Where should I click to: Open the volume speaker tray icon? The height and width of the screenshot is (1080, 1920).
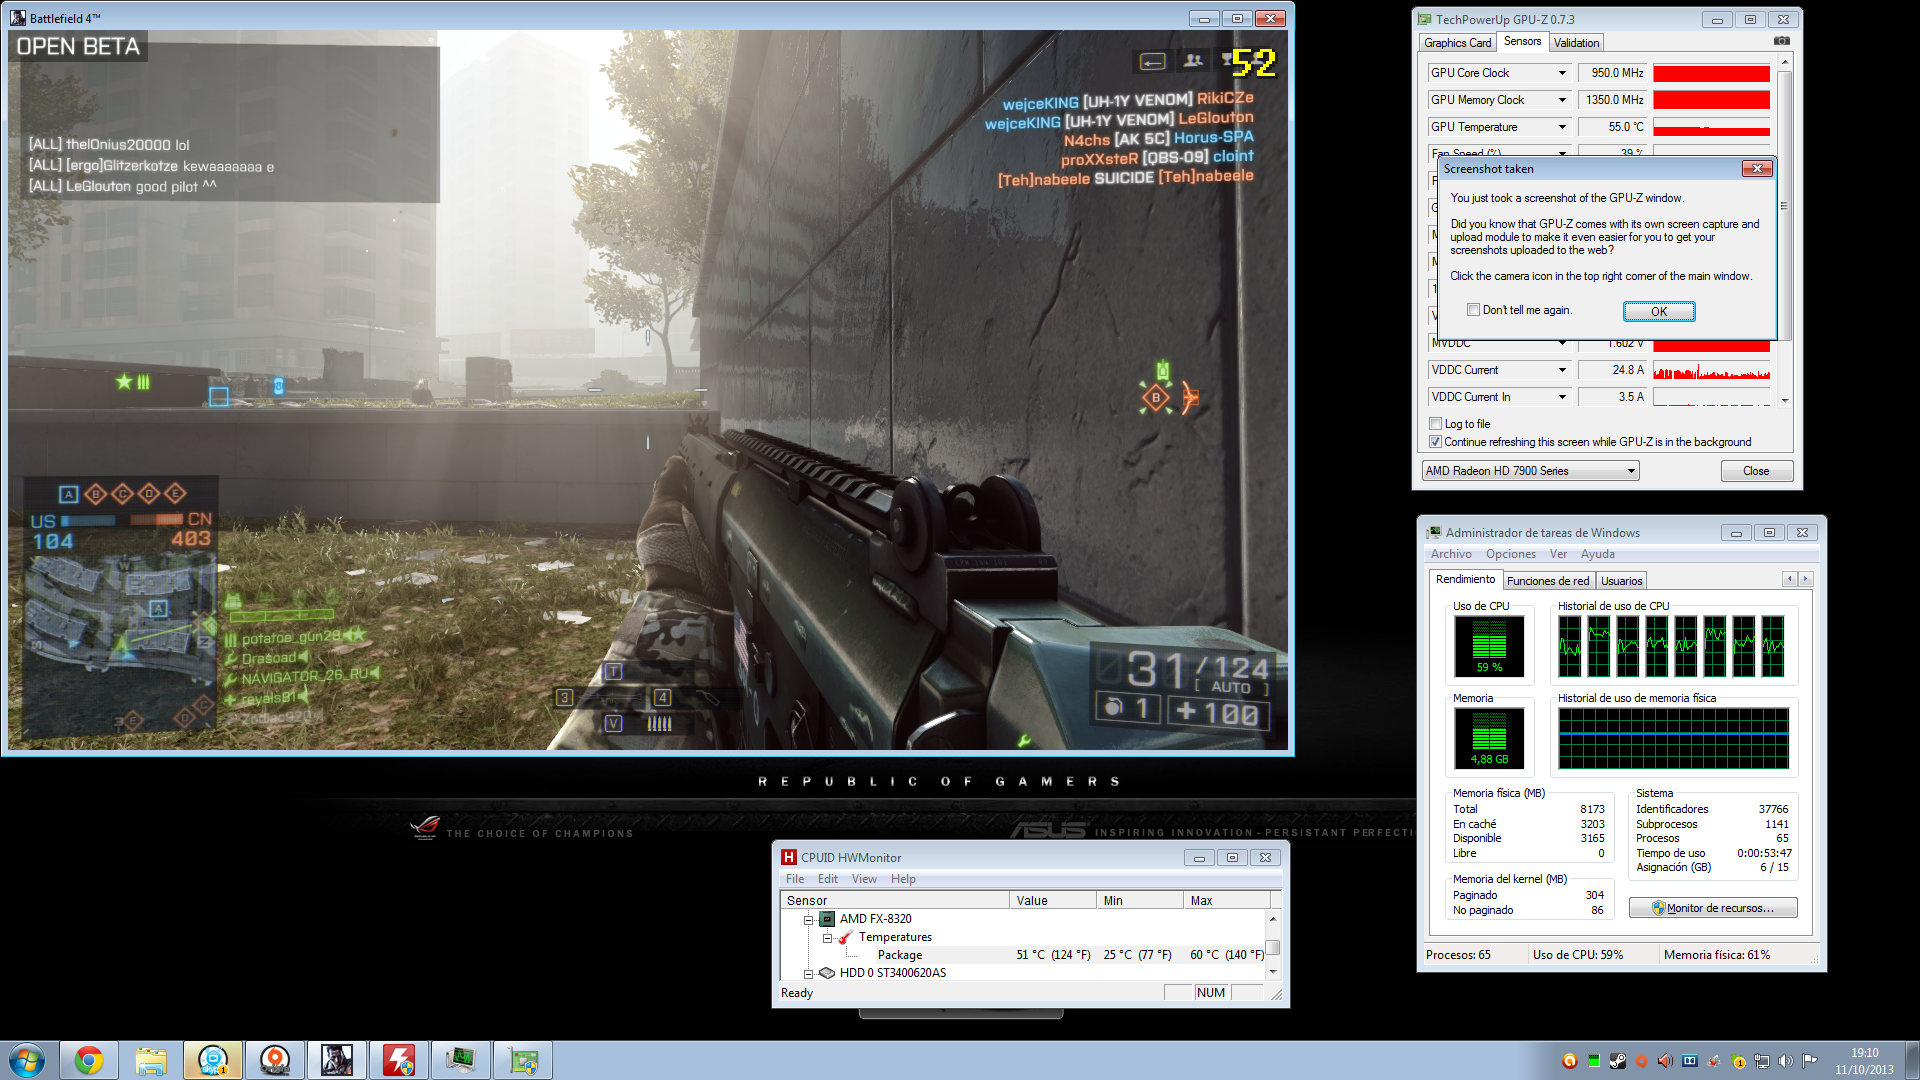tap(1786, 1061)
